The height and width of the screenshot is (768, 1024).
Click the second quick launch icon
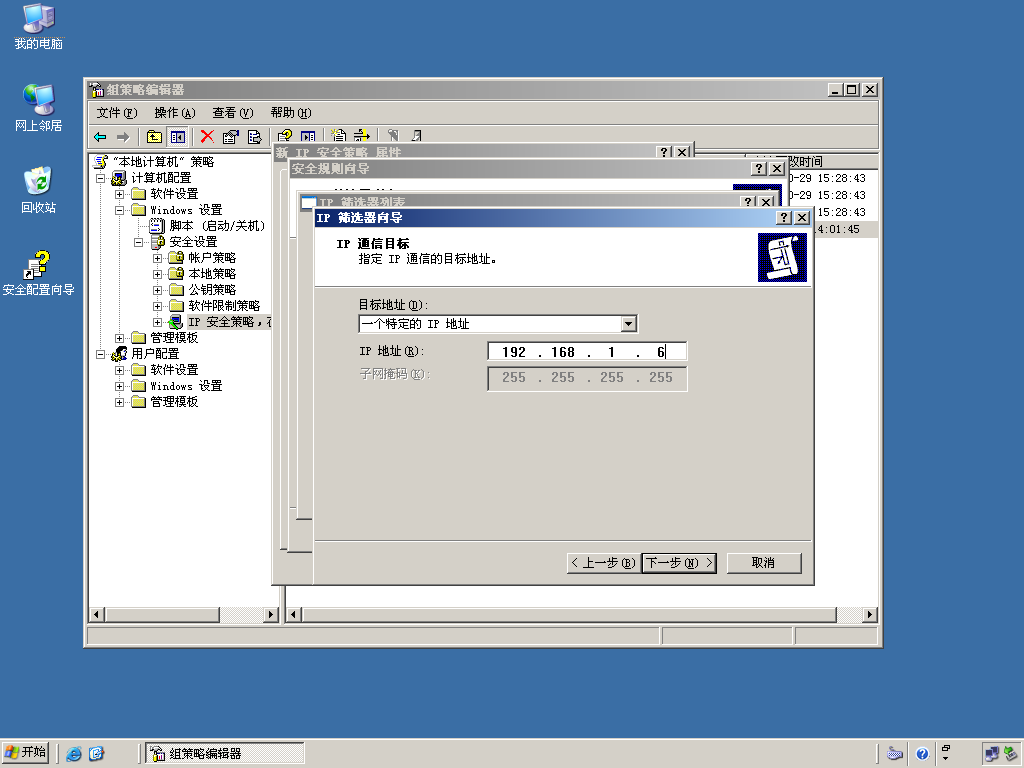tap(97, 754)
